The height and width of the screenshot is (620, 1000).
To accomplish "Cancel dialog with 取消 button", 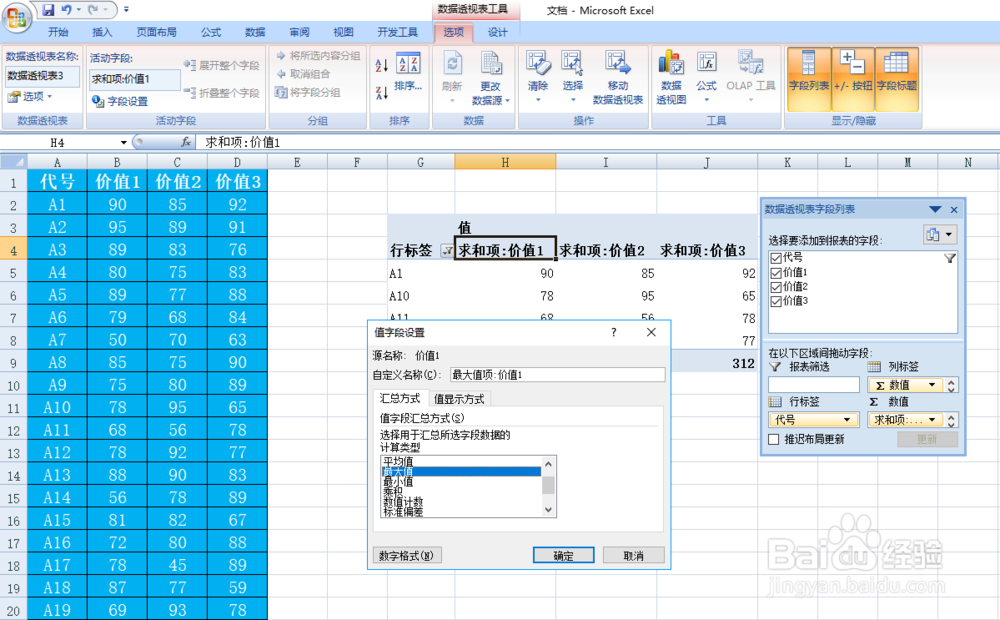I will point(633,556).
